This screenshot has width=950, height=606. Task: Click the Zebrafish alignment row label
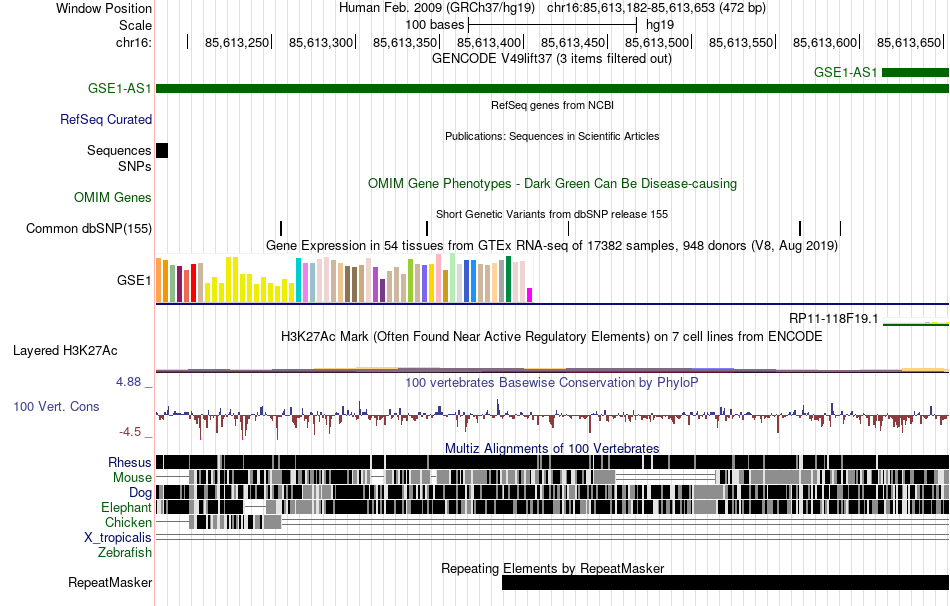[125, 553]
